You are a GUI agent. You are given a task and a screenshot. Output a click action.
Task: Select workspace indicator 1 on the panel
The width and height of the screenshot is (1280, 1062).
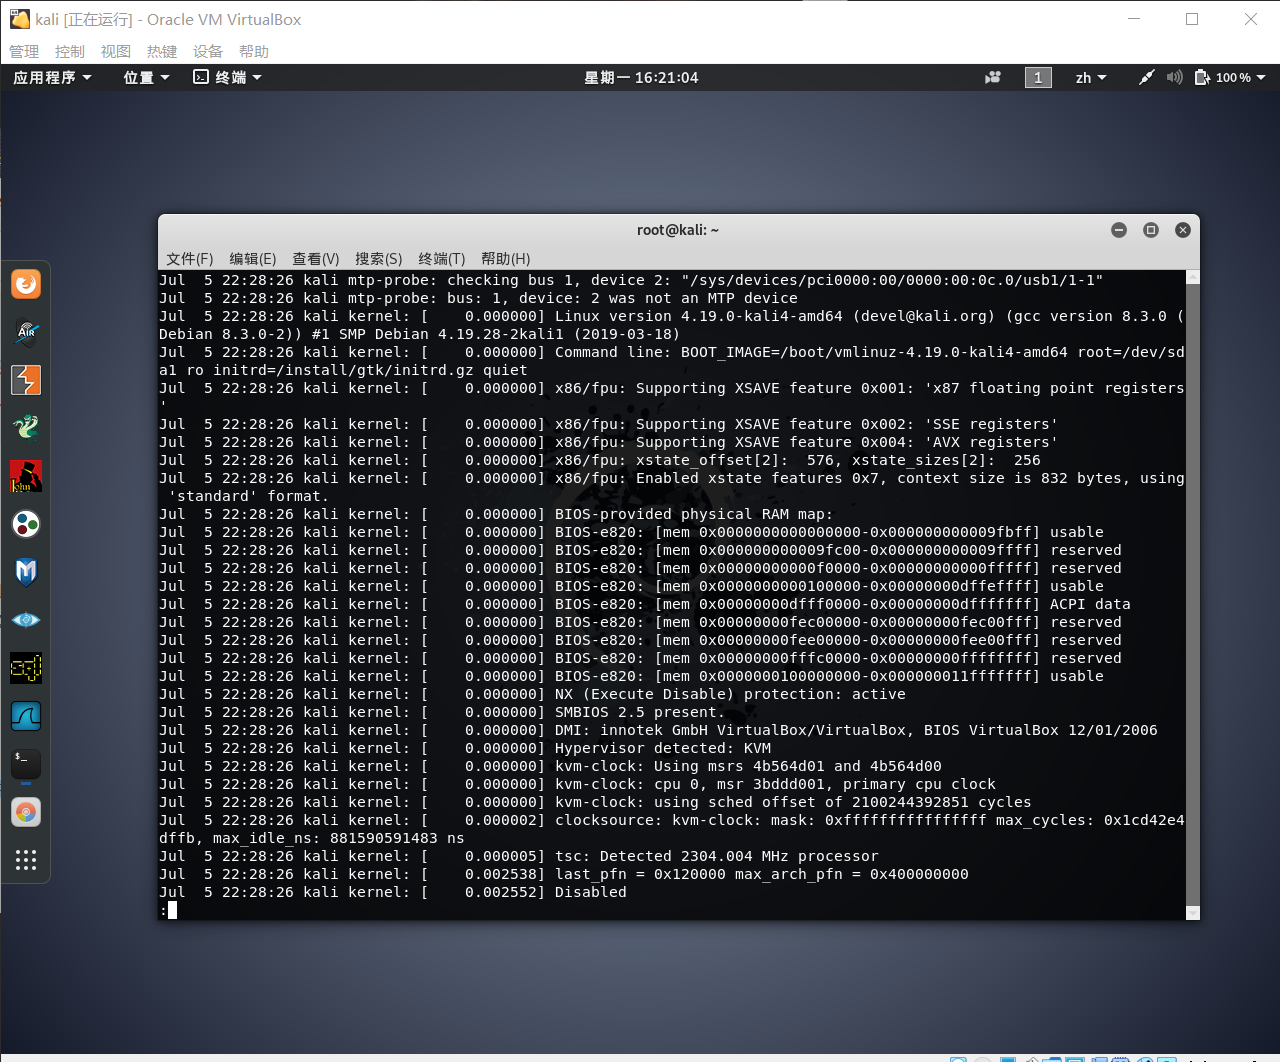[x=1038, y=77]
